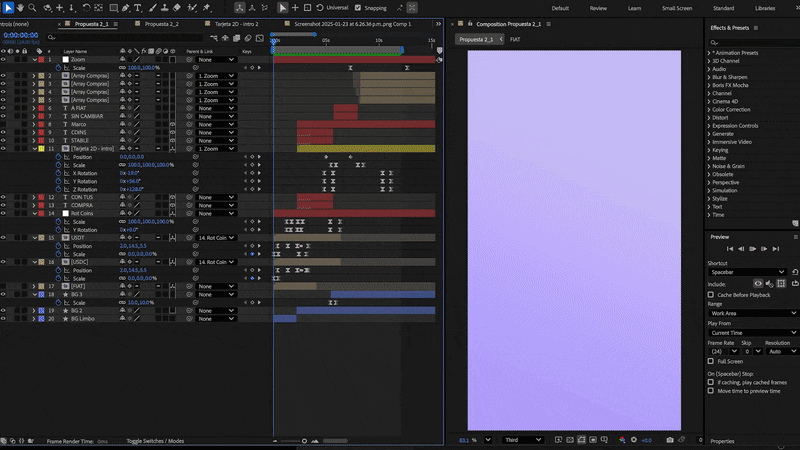
Task: Pick the Hand tool
Action: click(20, 8)
